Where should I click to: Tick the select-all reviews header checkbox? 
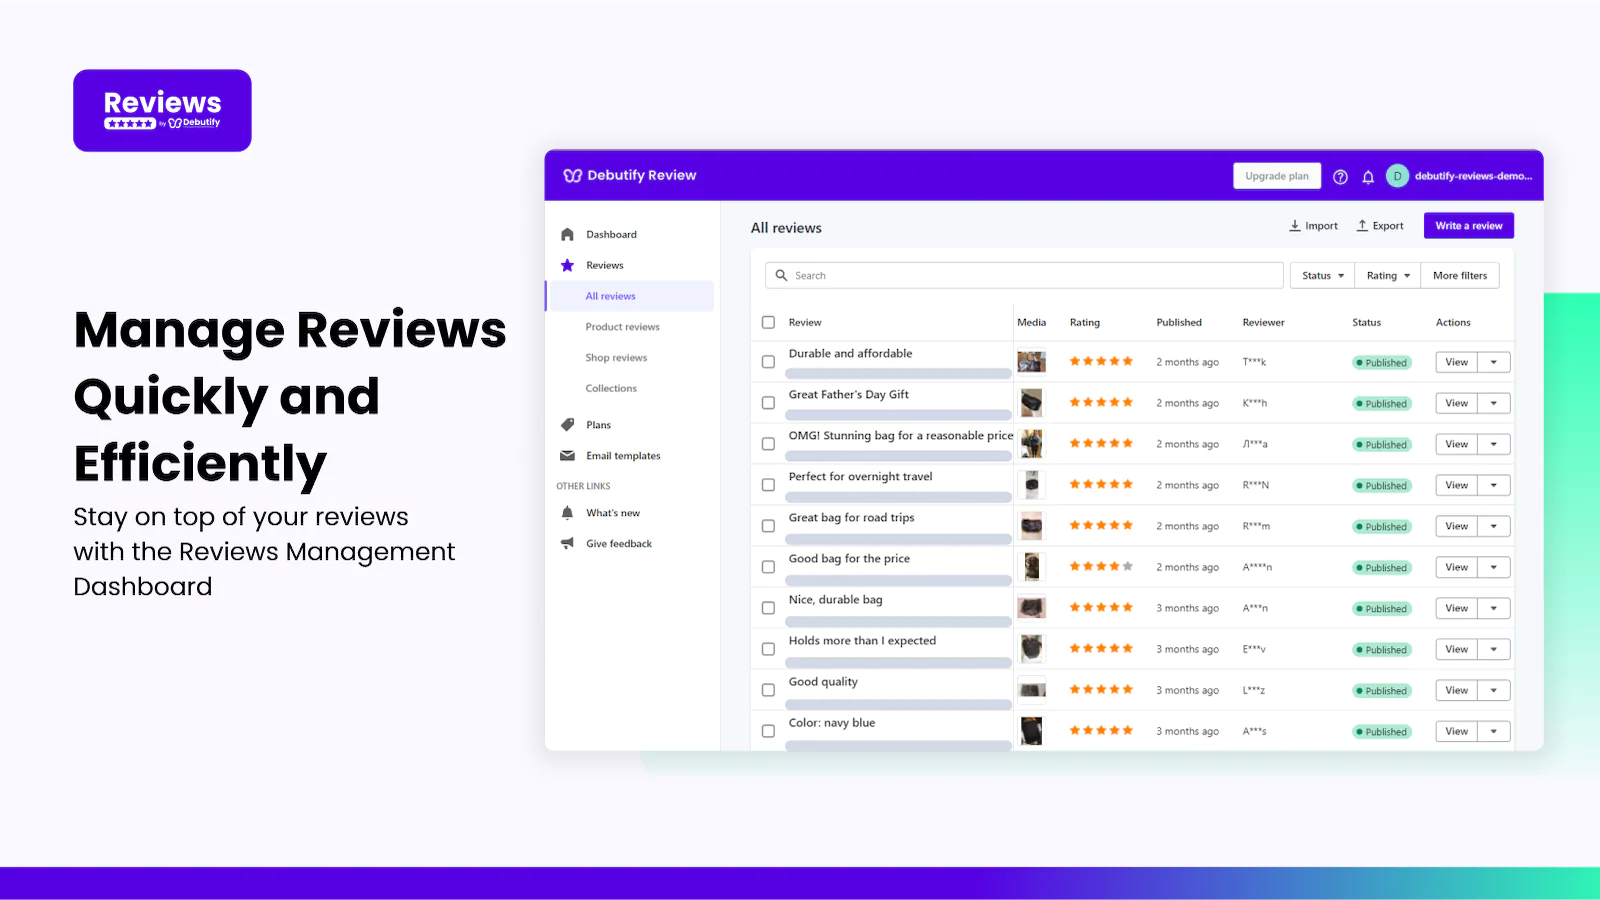(x=768, y=323)
